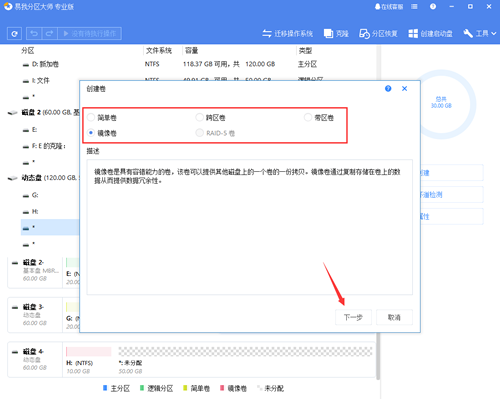Click disk icon beside 磁盘 2 row
The width and height of the screenshot is (500, 399).
pyautogui.click(x=13, y=113)
